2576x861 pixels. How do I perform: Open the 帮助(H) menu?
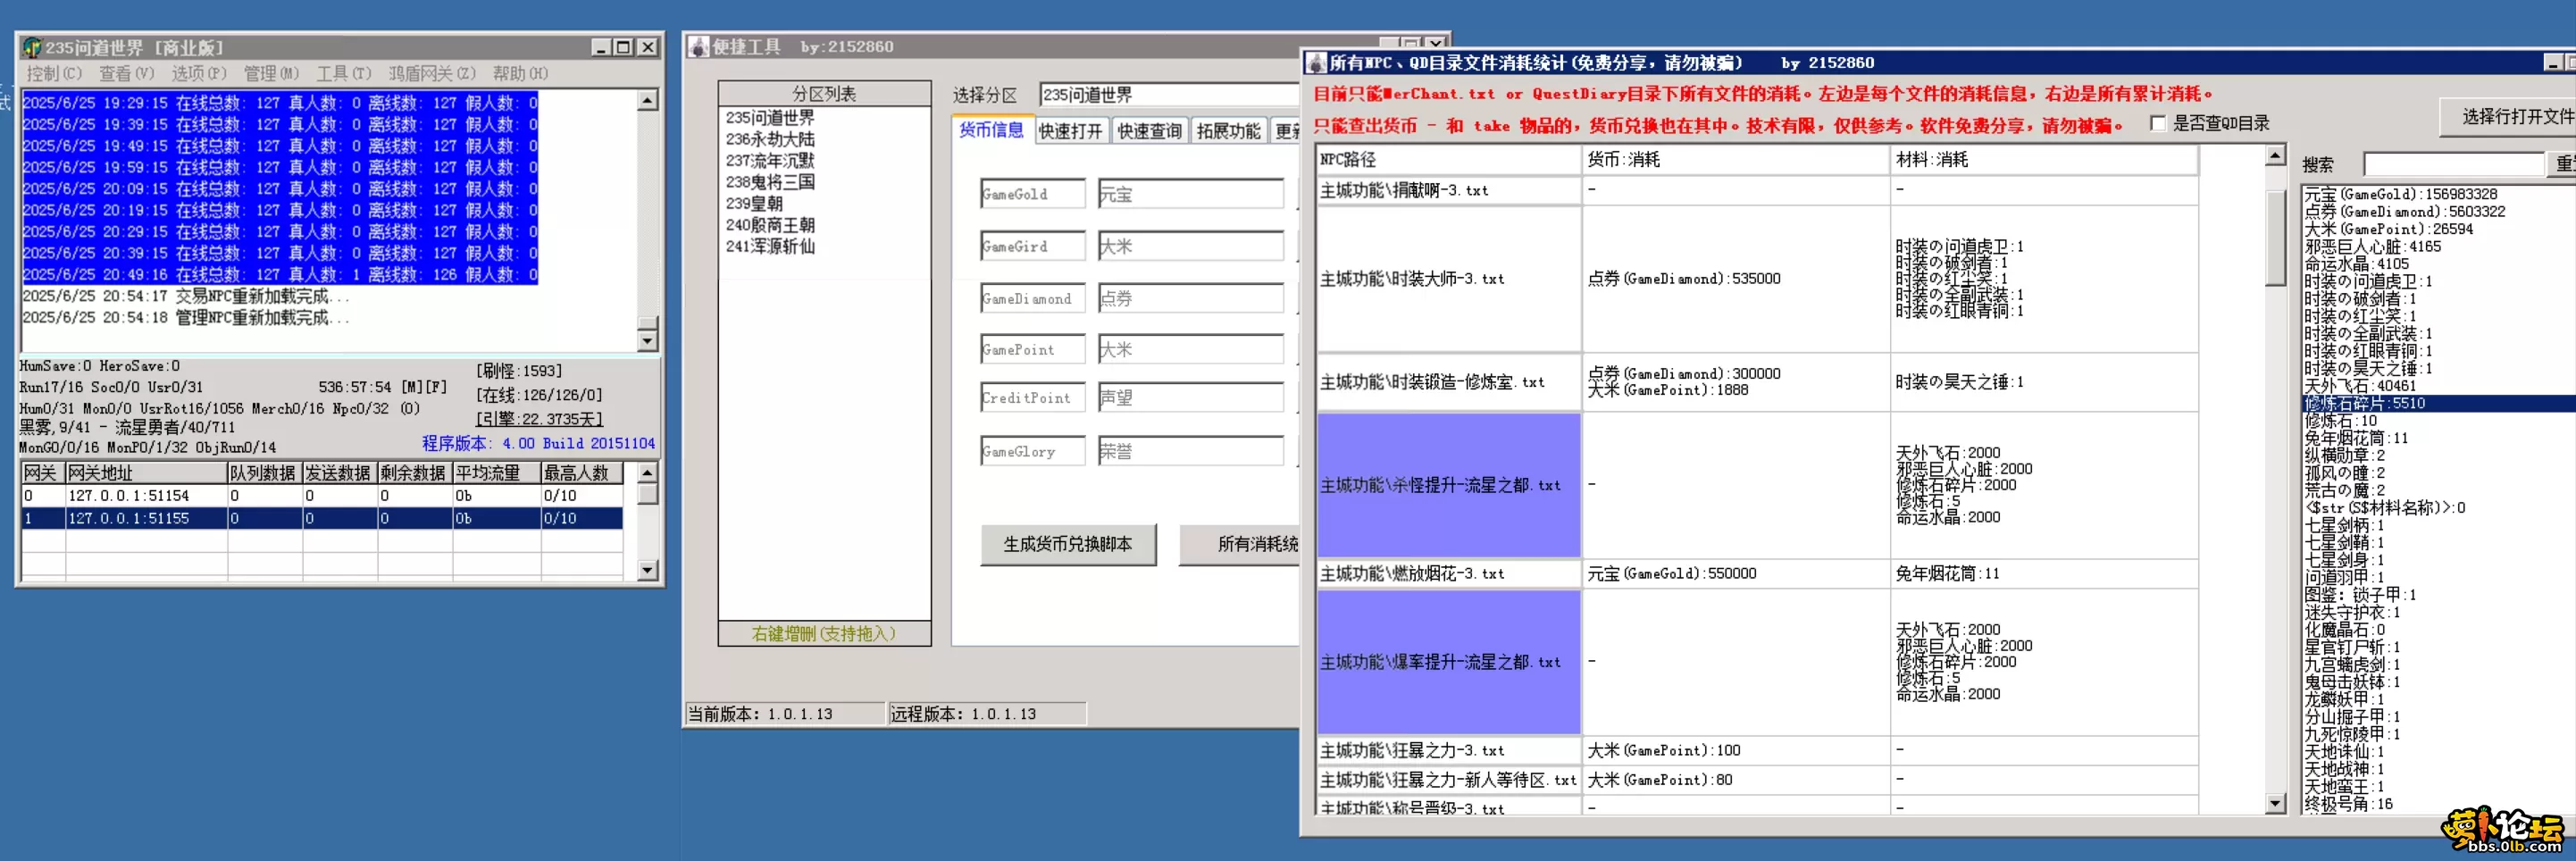pos(519,73)
